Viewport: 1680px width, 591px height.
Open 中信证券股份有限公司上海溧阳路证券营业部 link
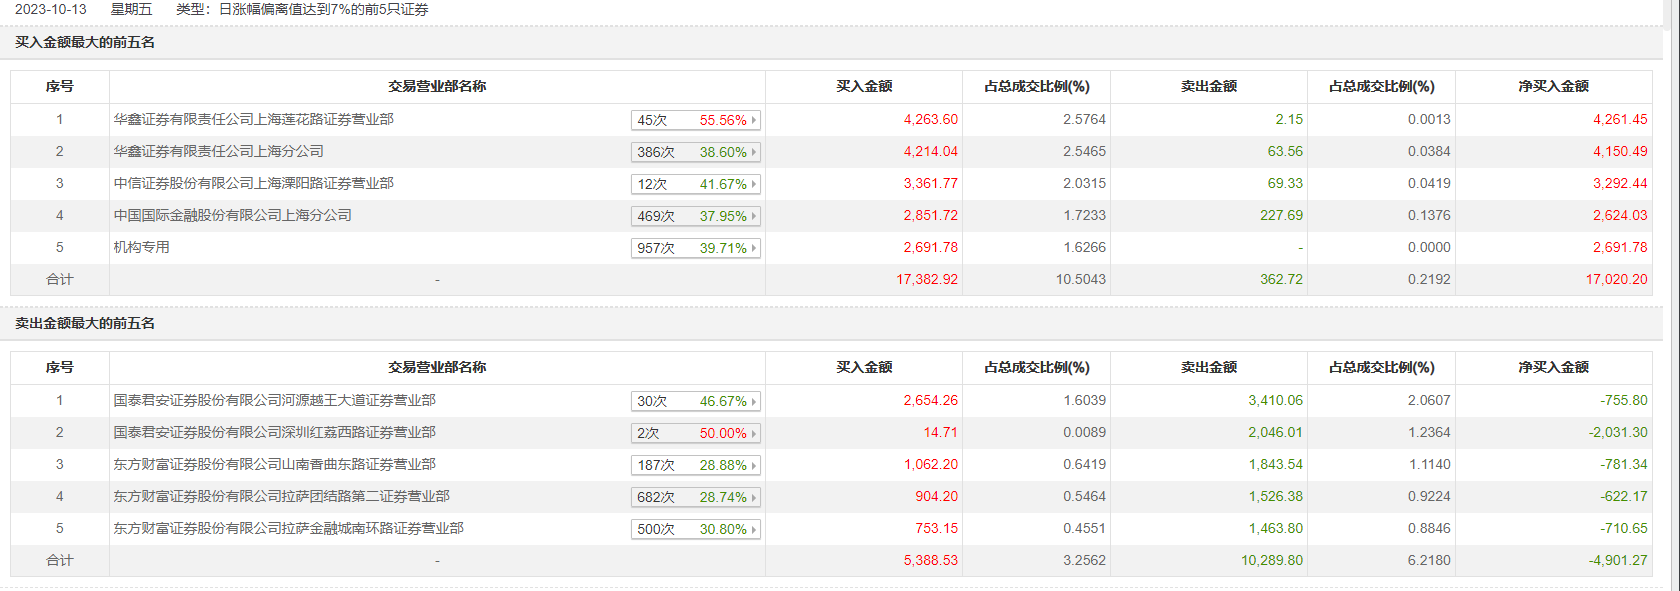coord(253,183)
